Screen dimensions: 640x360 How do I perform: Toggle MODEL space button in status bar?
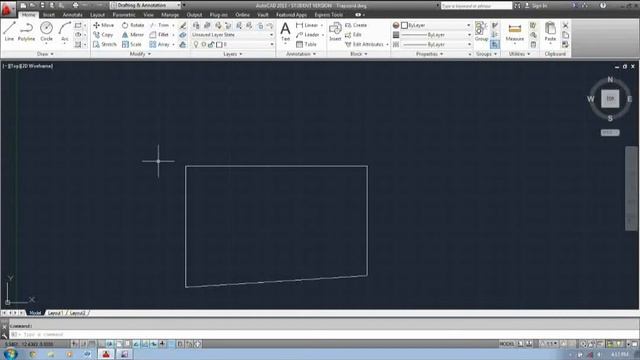tap(507, 344)
